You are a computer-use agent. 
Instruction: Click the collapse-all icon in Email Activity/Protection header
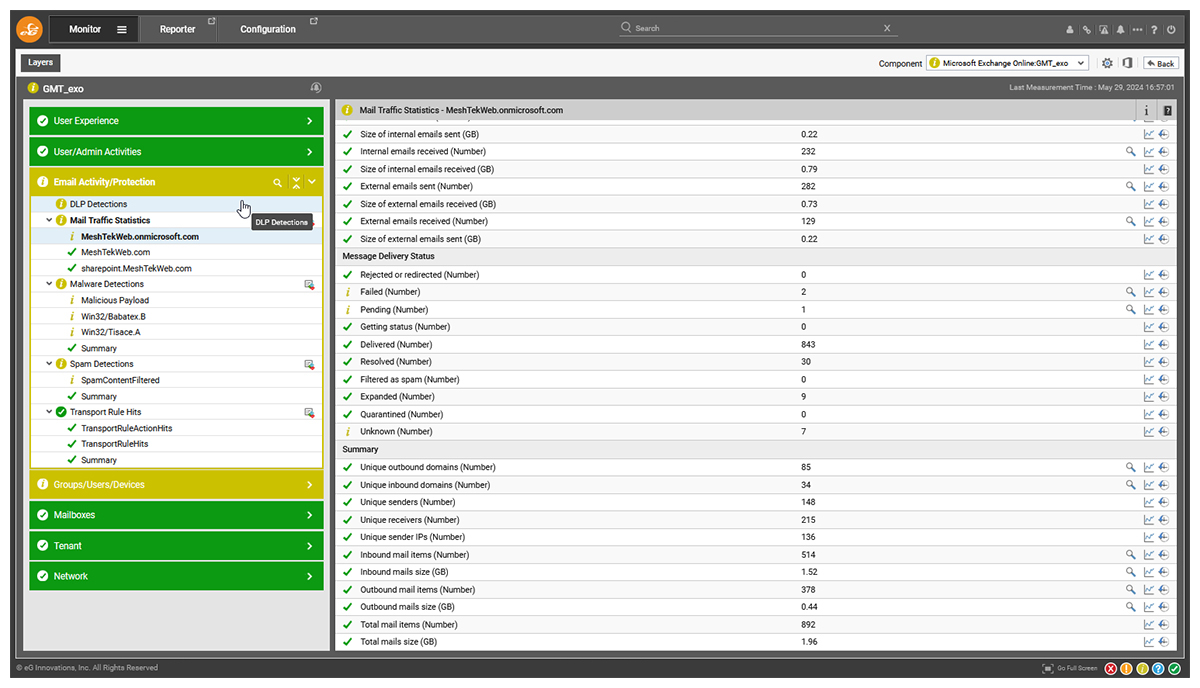pyautogui.click(x=296, y=182)
